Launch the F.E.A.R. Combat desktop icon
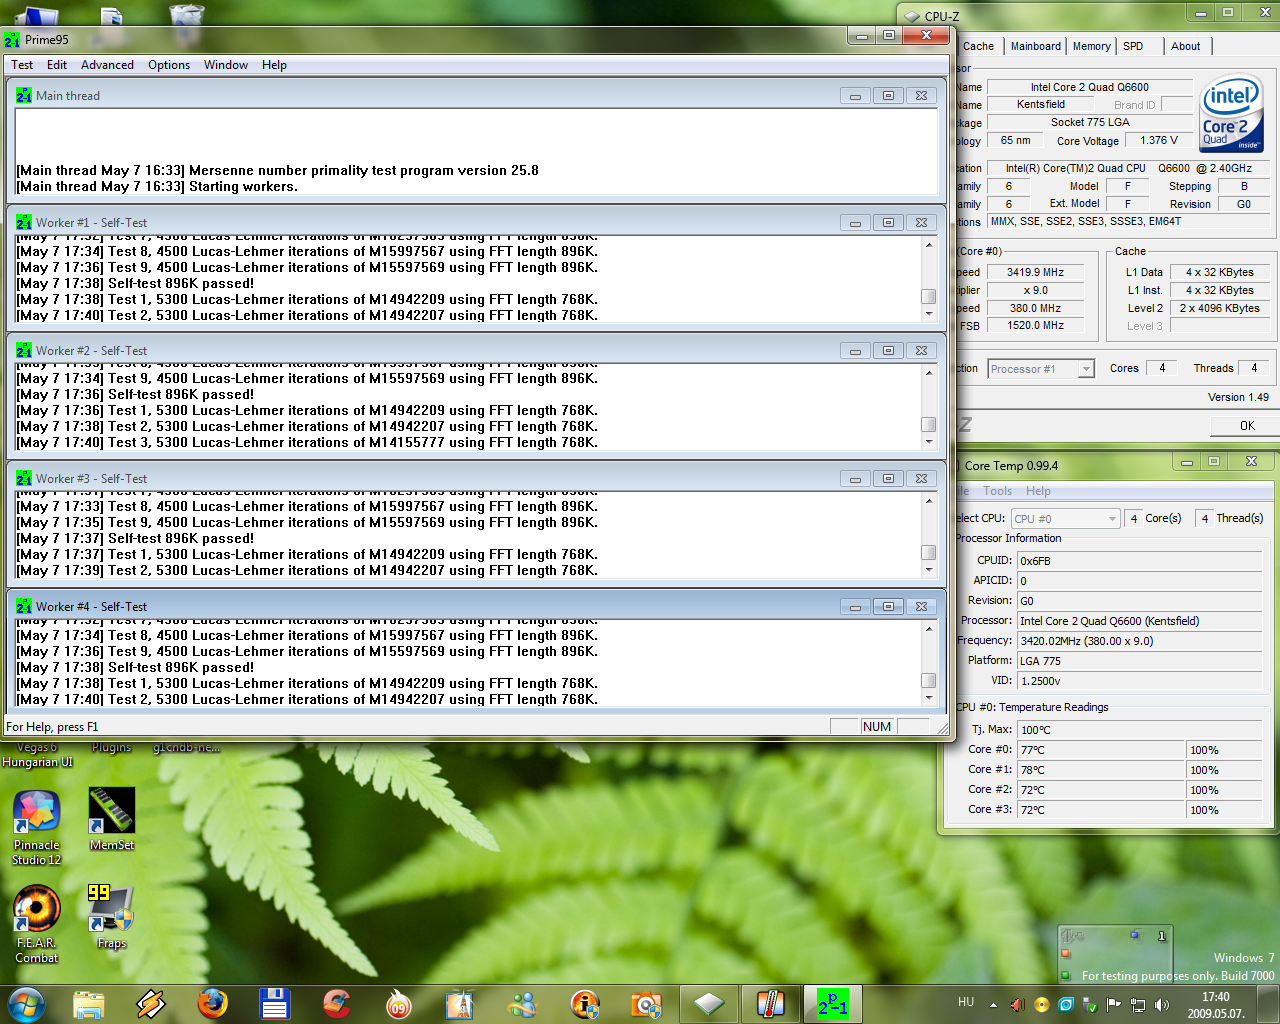Screen dimensions: 1280x1024 [x=37, y=923]
